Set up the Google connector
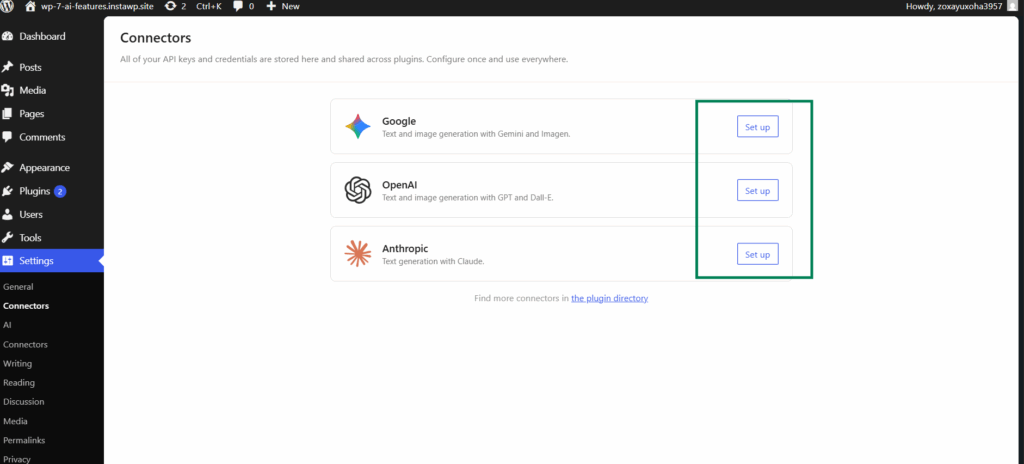 pyautogui.click(x=758, y=127)
